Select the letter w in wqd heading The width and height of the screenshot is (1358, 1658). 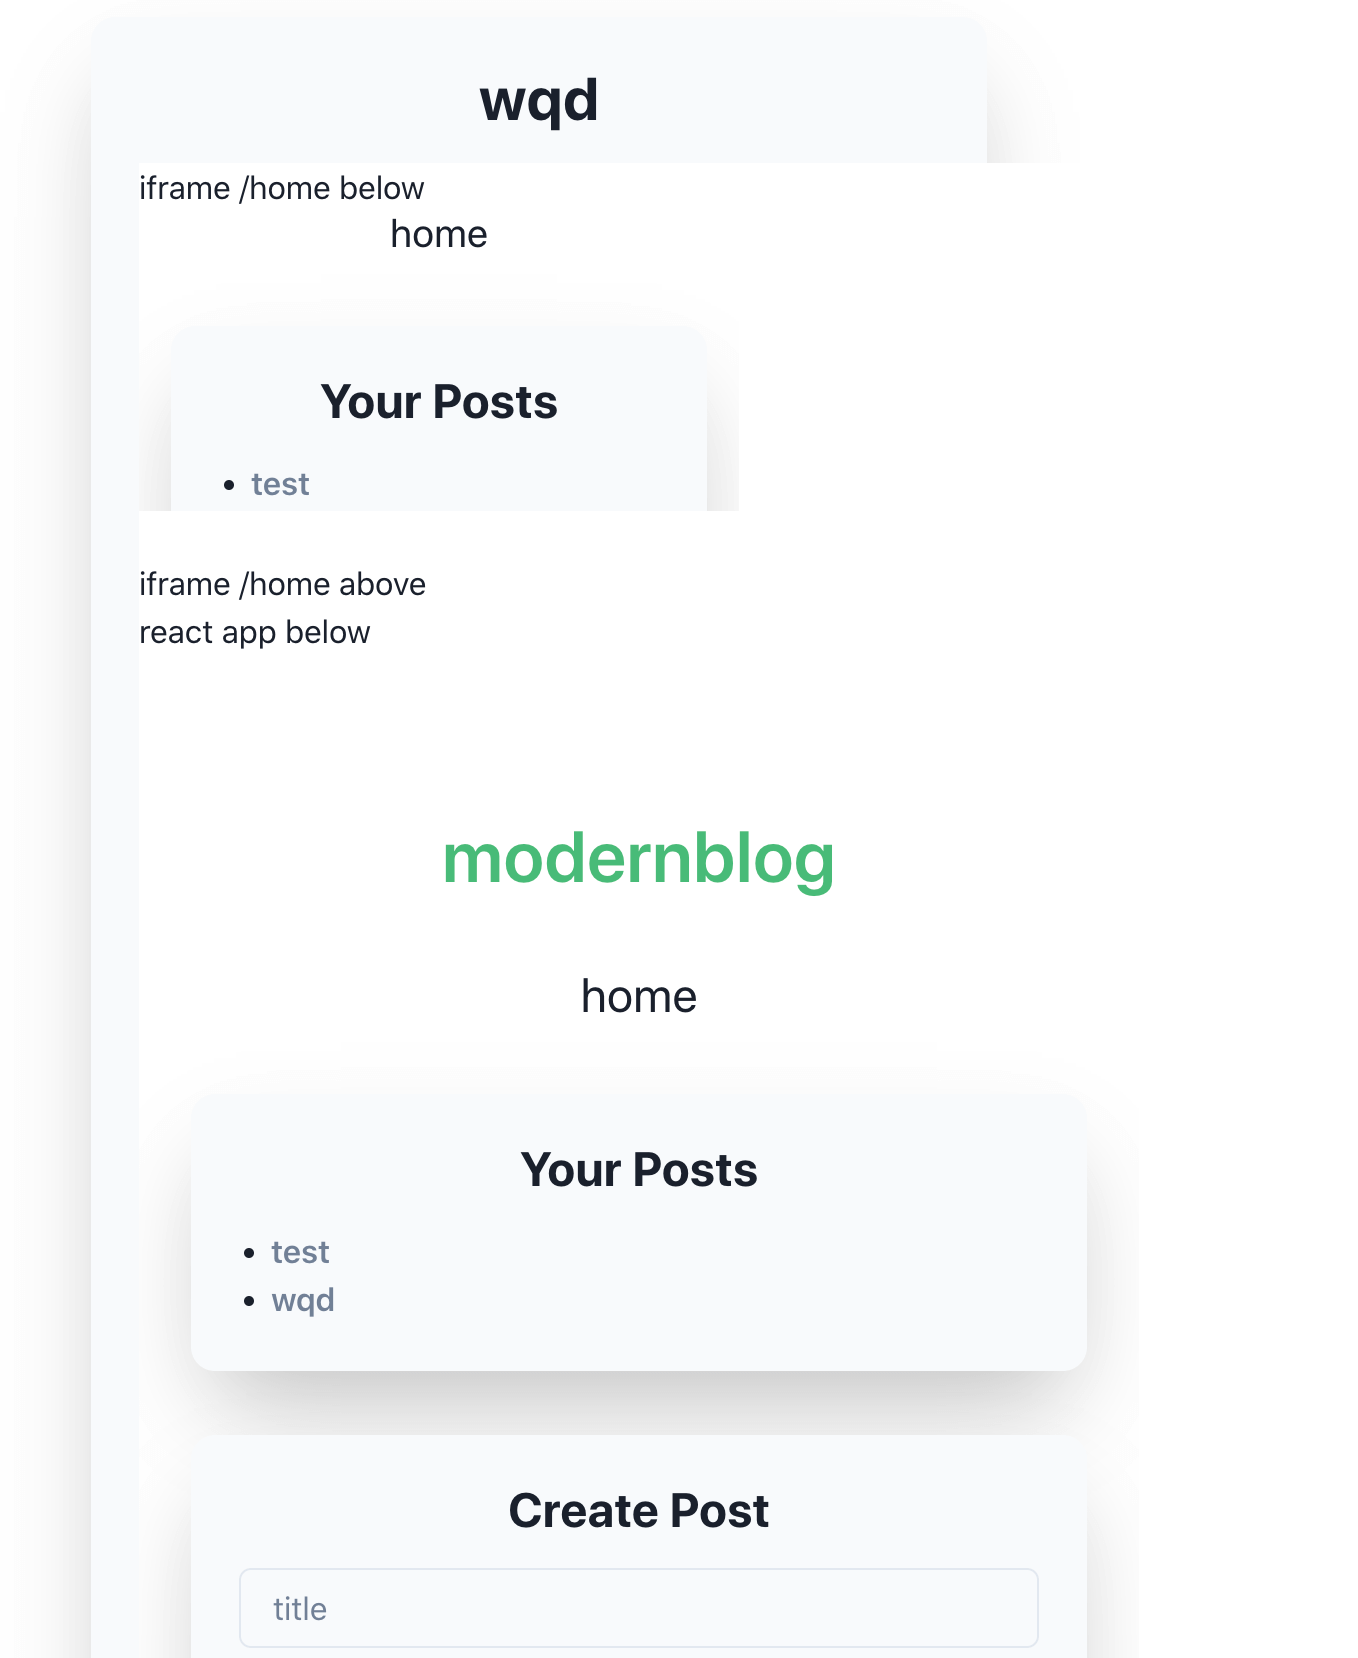[499, 102]
